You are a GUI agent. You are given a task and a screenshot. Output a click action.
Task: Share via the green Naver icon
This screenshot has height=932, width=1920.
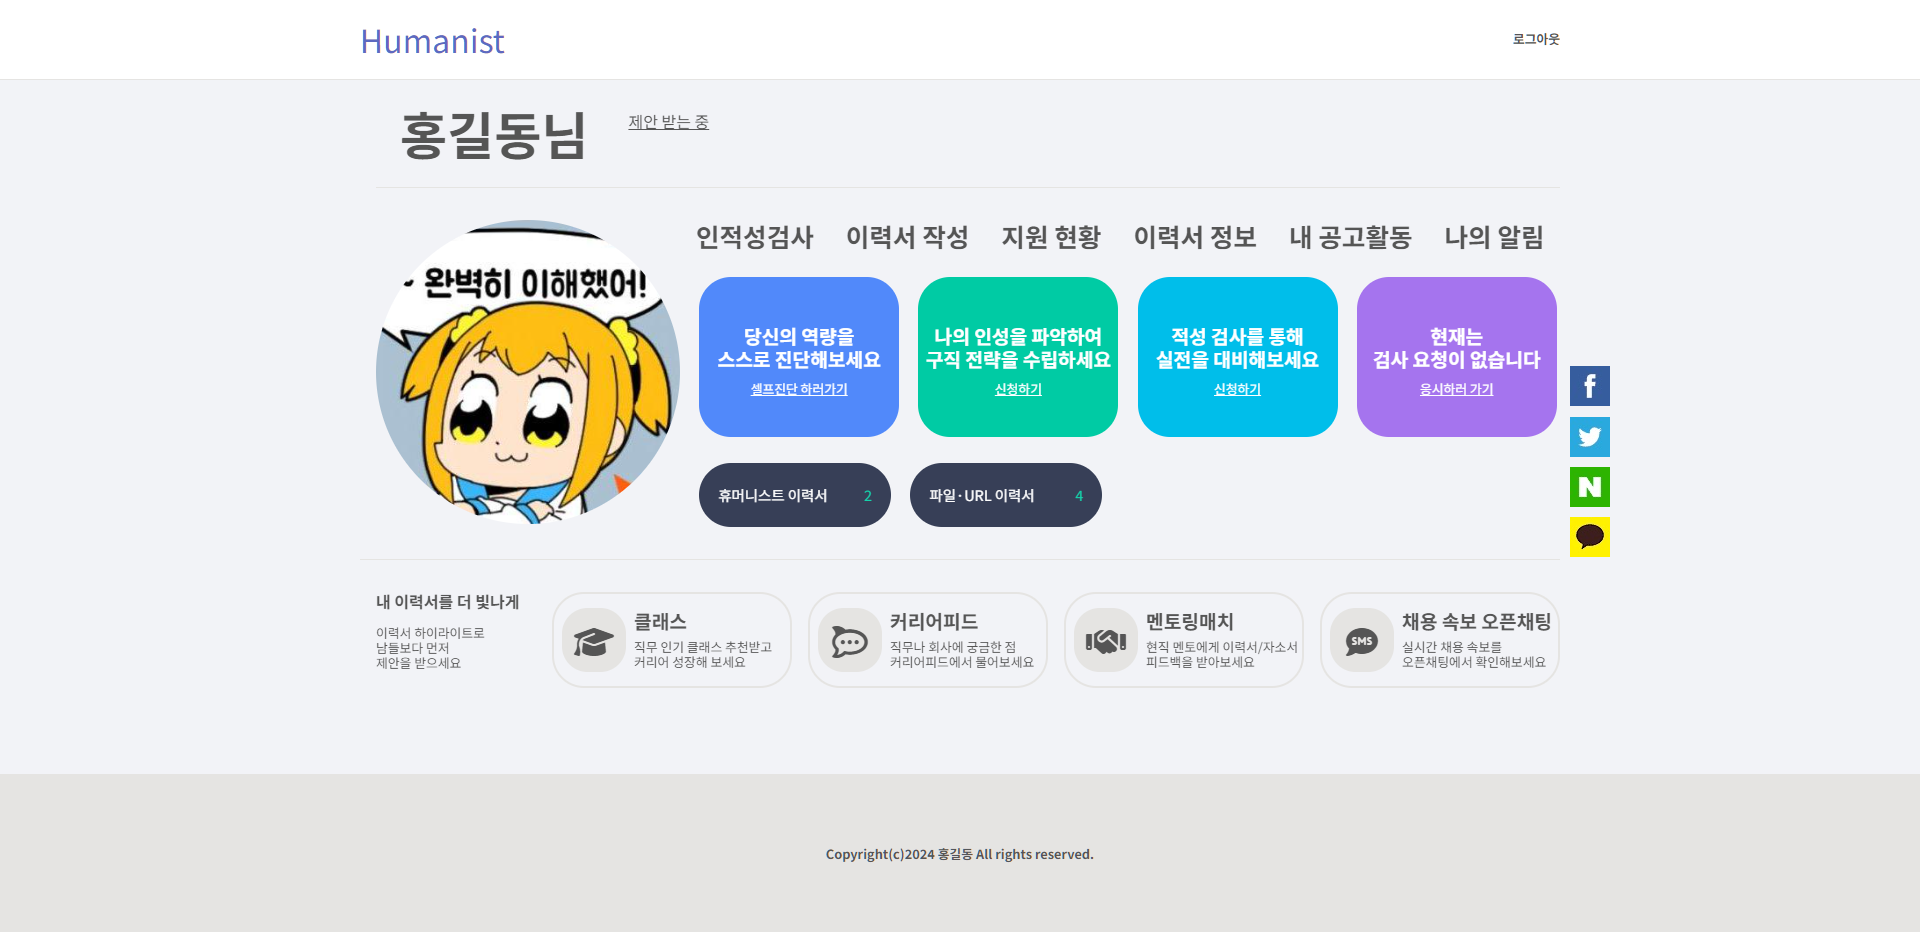(x=1589, y=487)
